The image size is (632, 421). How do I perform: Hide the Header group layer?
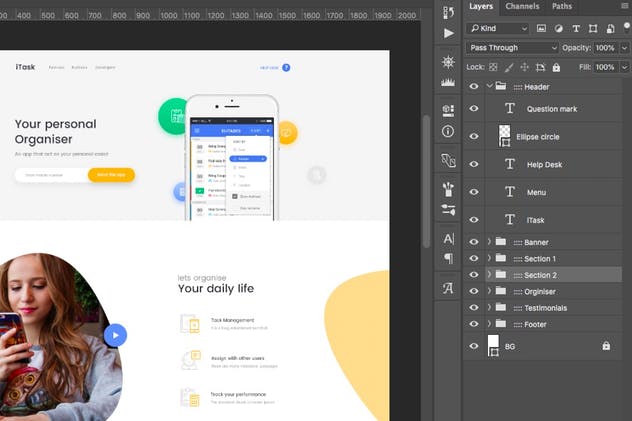[x=474, y=87]
